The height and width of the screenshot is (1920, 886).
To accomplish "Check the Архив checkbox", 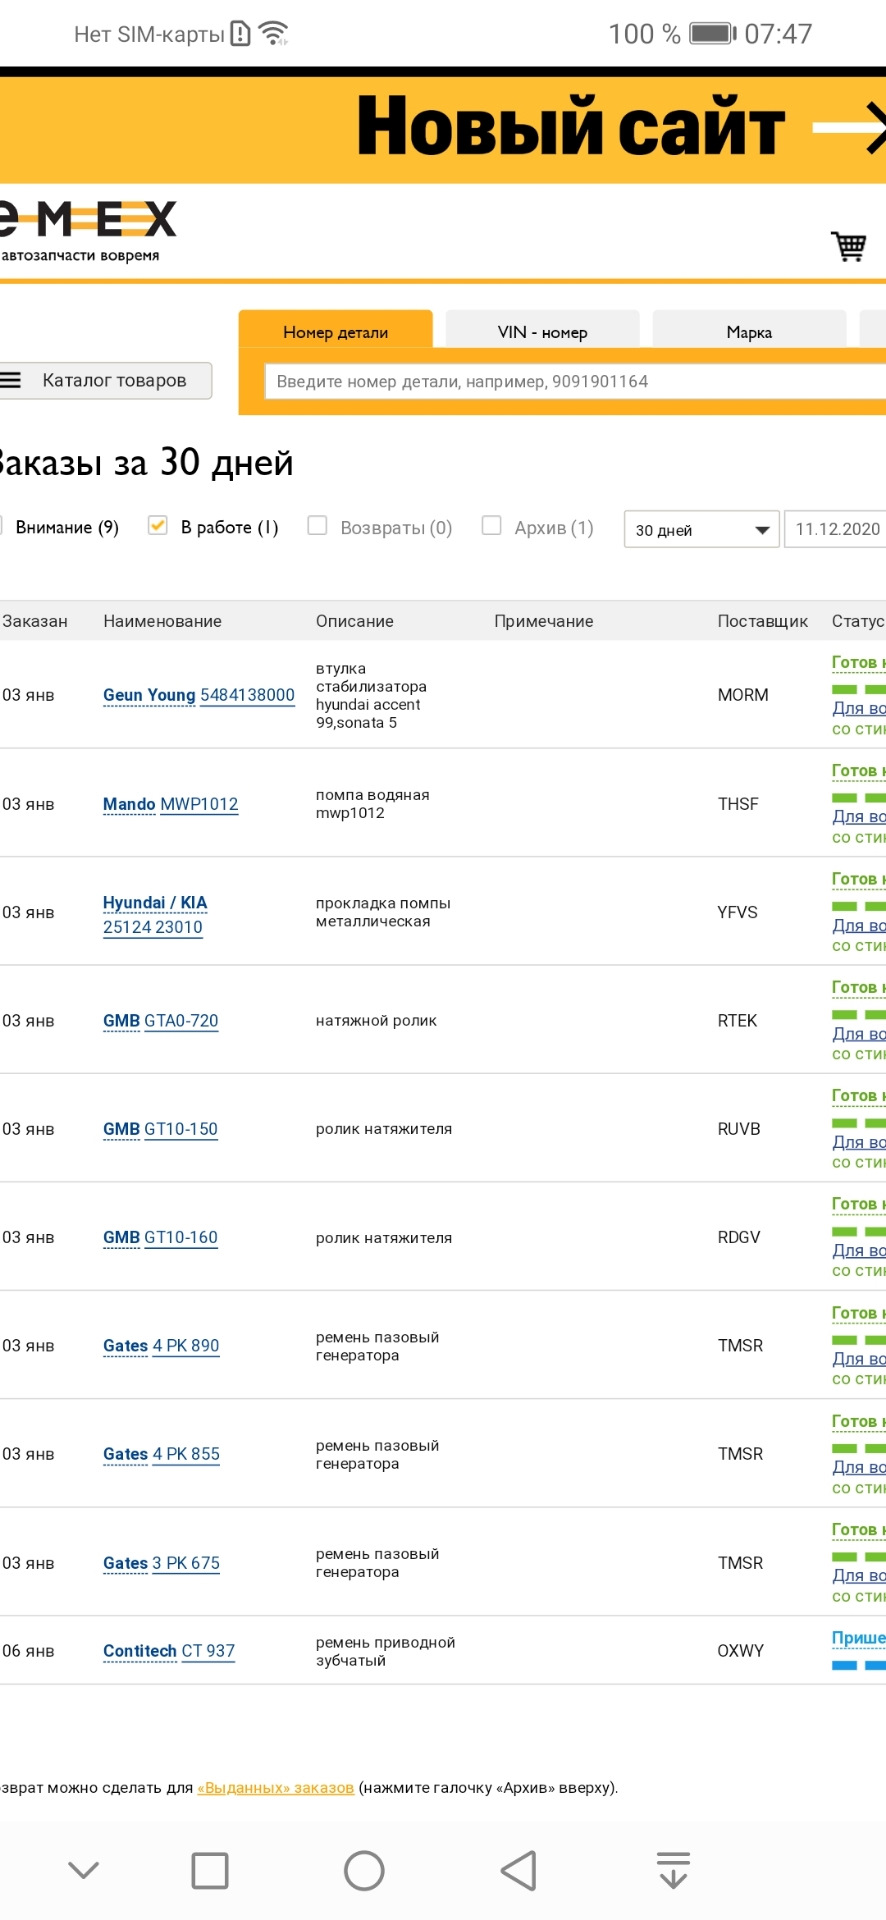I will 491,526.
